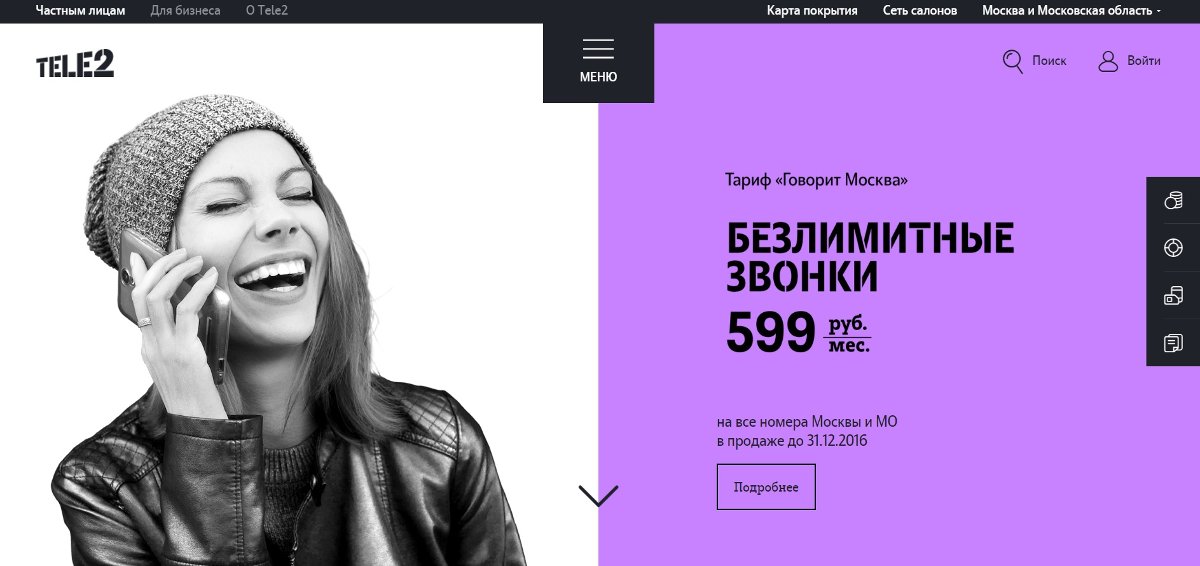The image size is (1200, 566).
Task: Click the magnifier Поиск icon
Action: [x=1013, y=61]
